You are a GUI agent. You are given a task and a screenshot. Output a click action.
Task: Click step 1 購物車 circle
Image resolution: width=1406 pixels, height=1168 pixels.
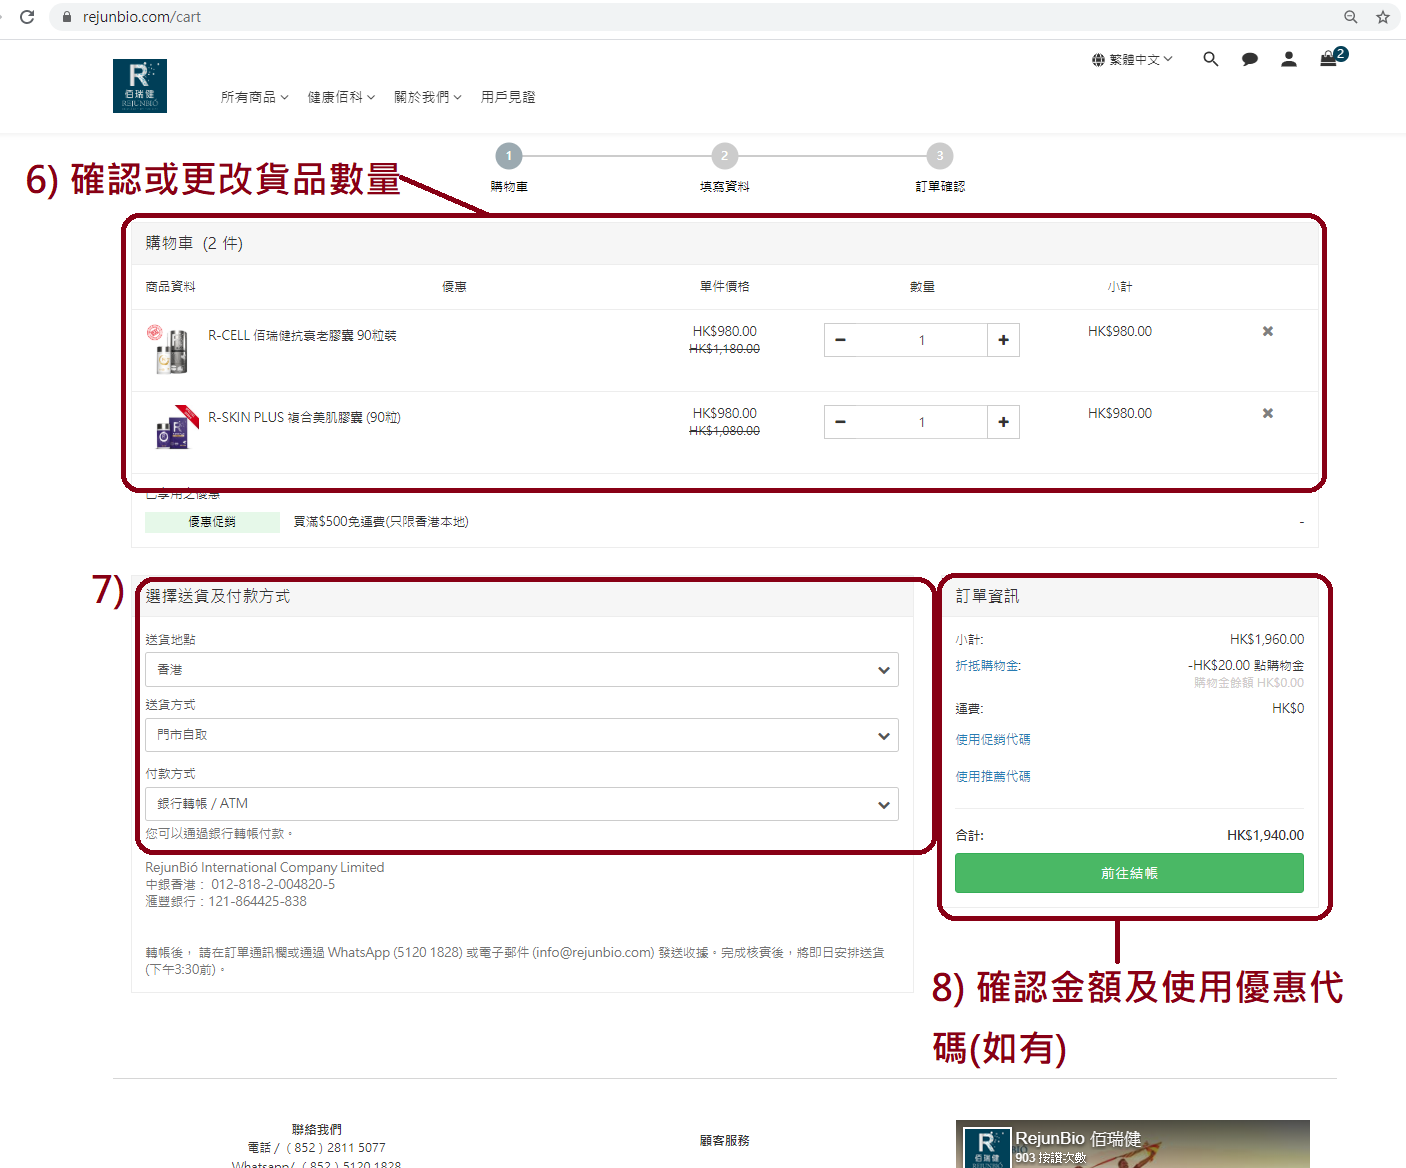click(x=509, y=156)
